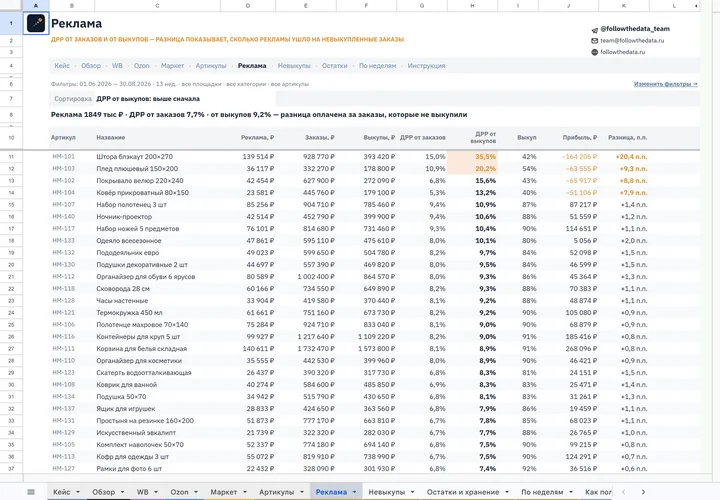720x500 pixels.
Task: Open the Невыкупы sheet tab dropdown arrow
Action: point(412,492)
